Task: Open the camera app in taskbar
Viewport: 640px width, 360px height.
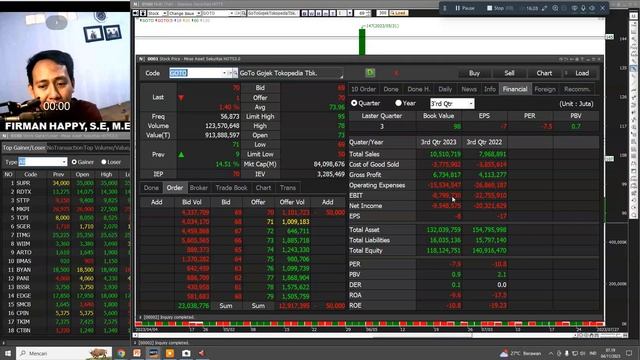Action: [x=186, y=353]
